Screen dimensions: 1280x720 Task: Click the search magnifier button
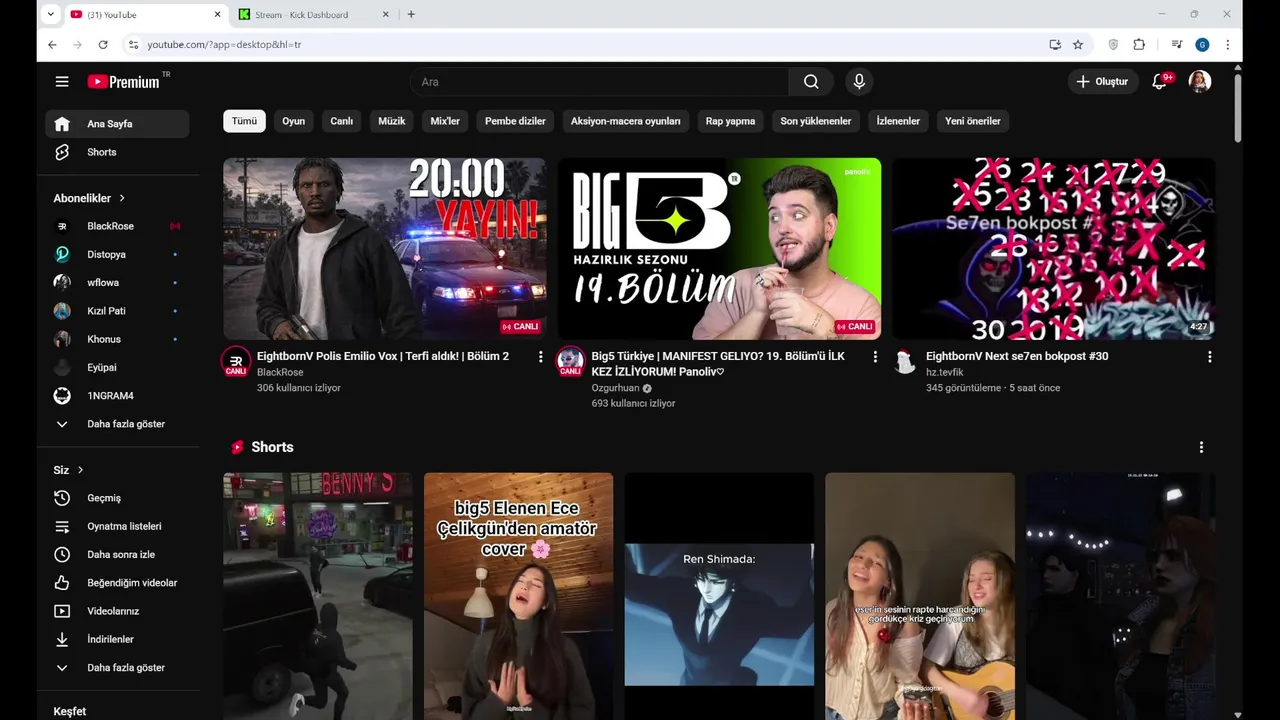tap(811, 82)
